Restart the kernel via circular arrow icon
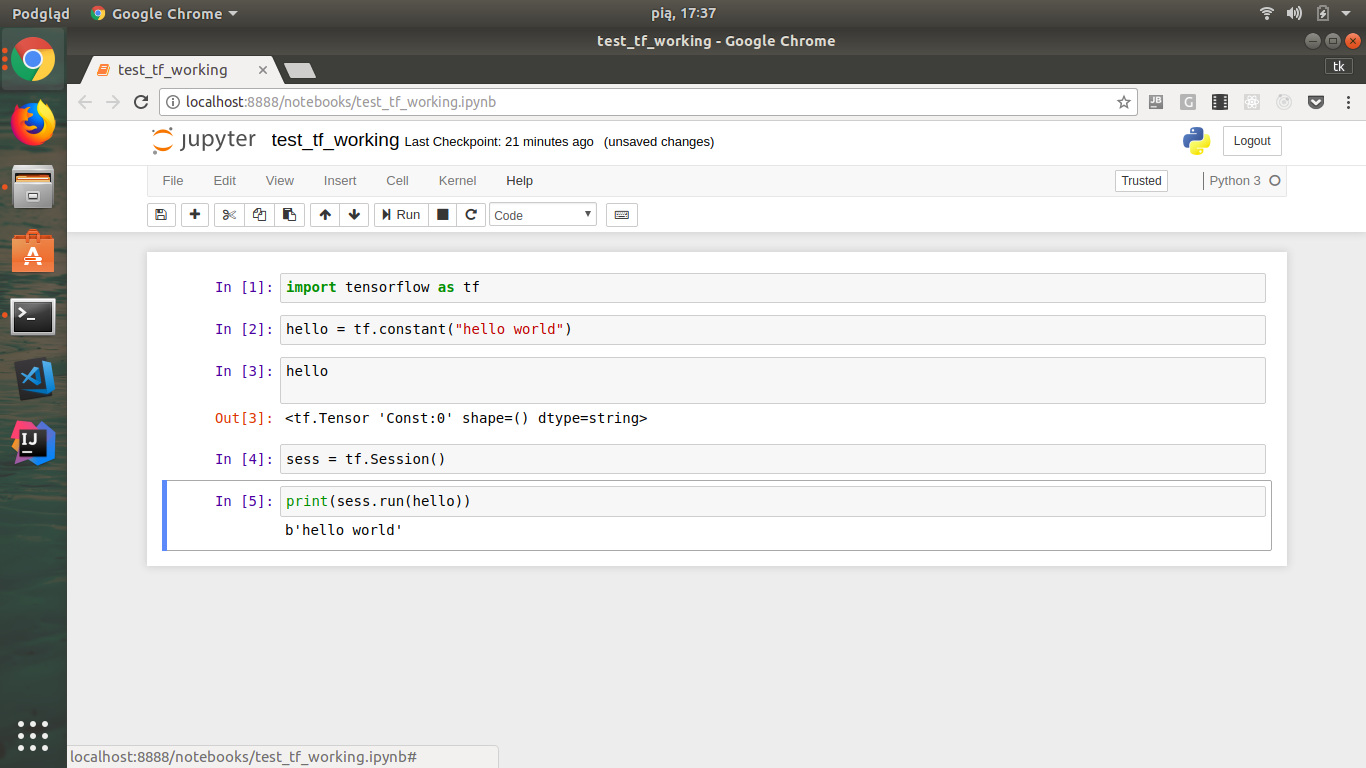Viewport: 1366px width, 768px height. (470, 214)
